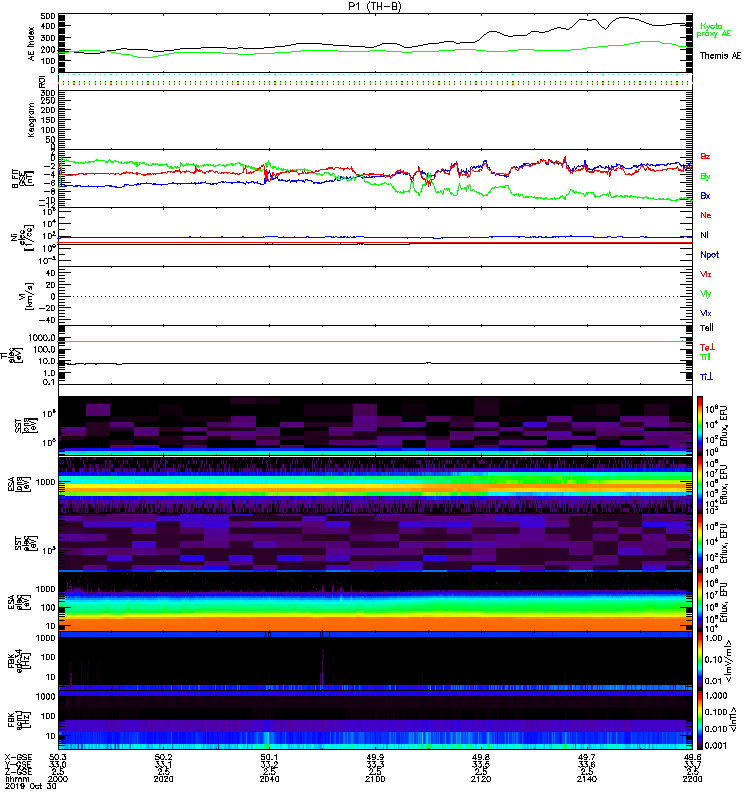Click the "2120" time tick label
This screenshot has height=800, width=750.
pyautogui.click(x=481, y=779)
